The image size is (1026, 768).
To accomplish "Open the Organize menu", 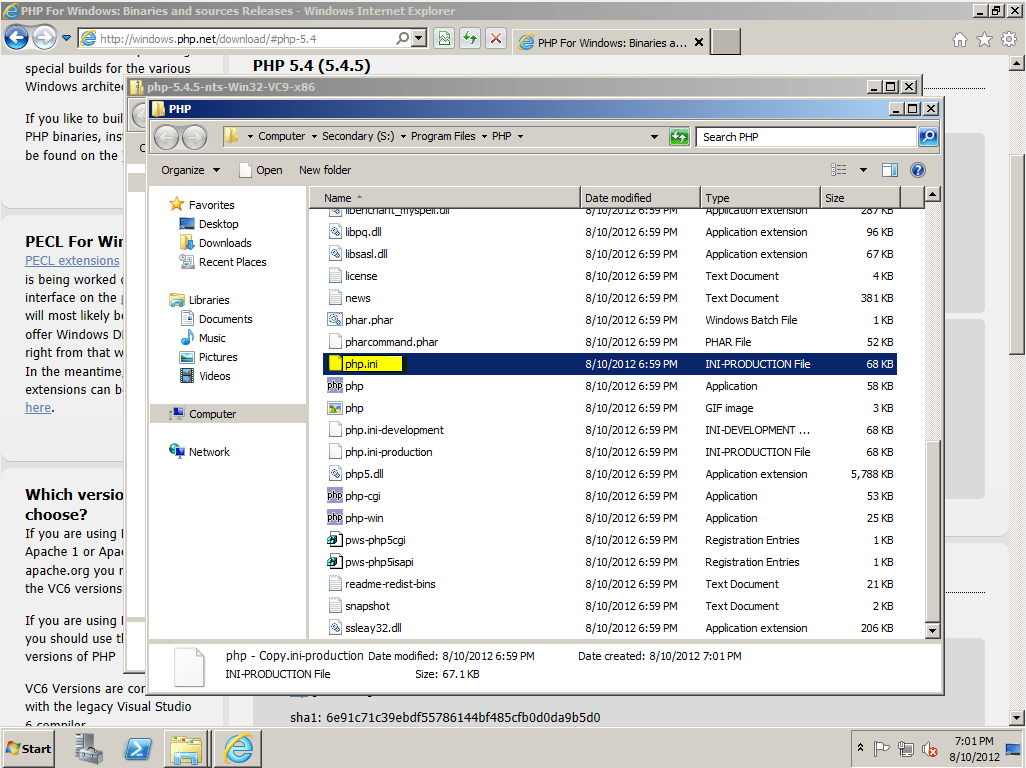I will tap(190, 170).
